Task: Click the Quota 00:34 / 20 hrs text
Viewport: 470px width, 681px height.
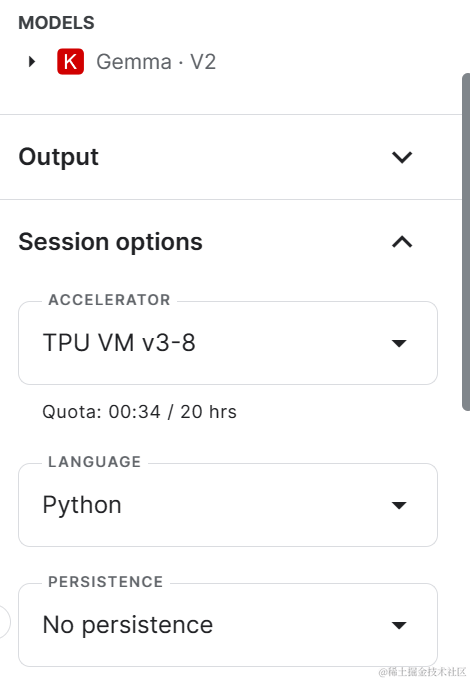Action: (x=139, y=412)
